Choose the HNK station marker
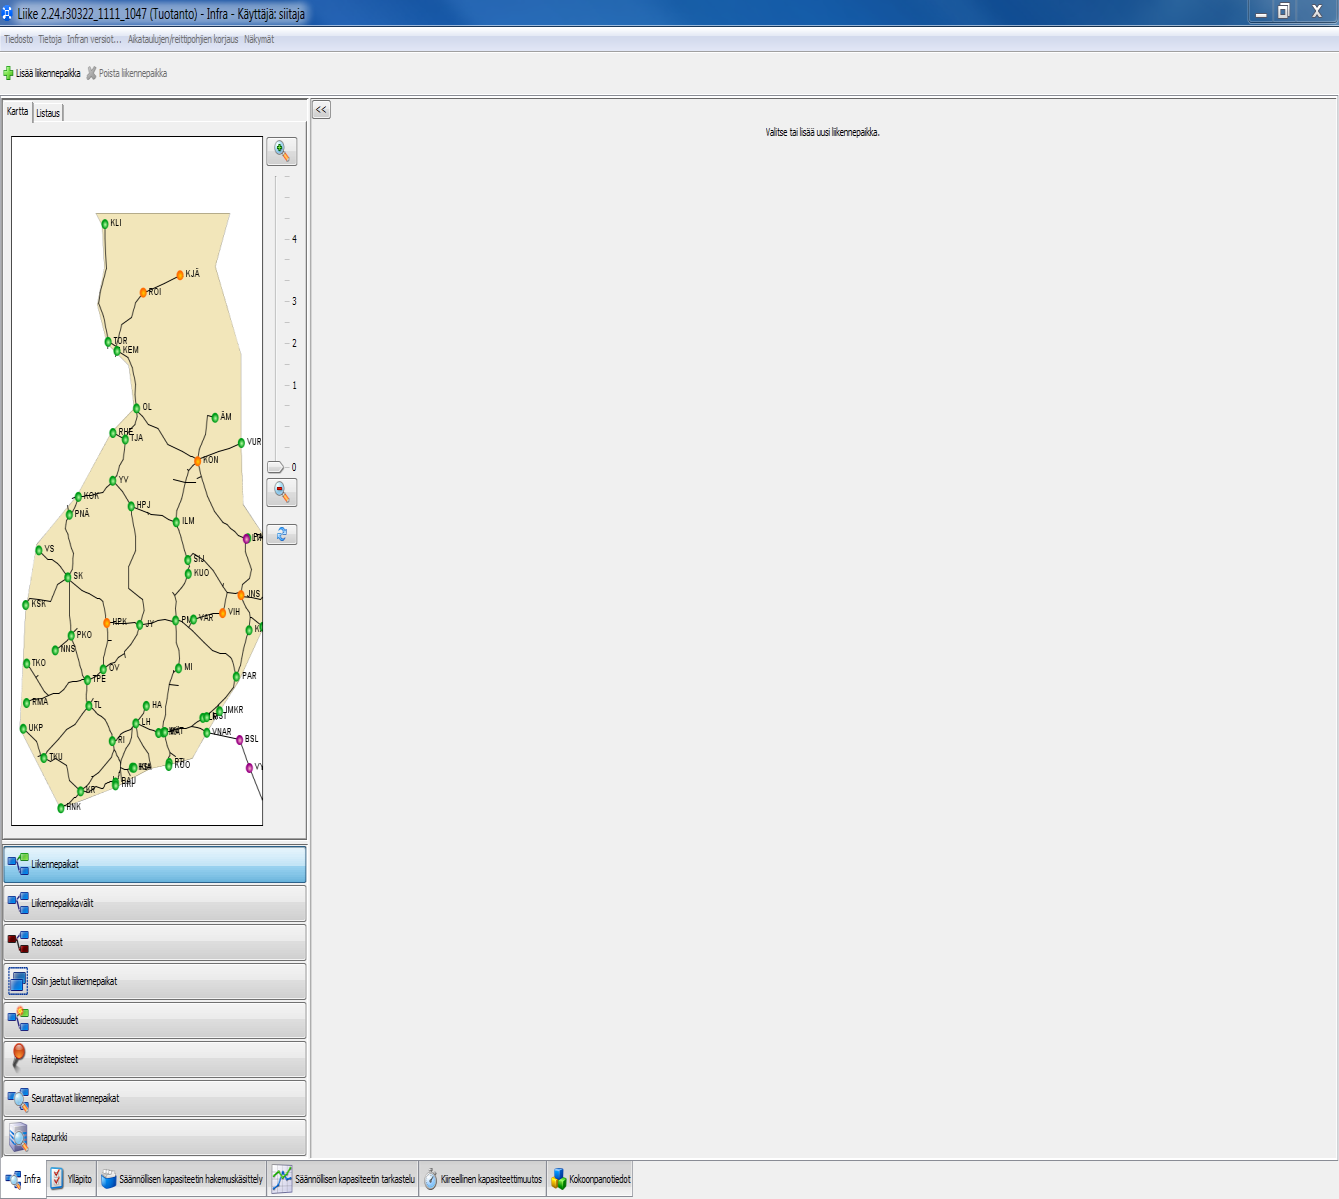1339x1199 pixels. 61,808
